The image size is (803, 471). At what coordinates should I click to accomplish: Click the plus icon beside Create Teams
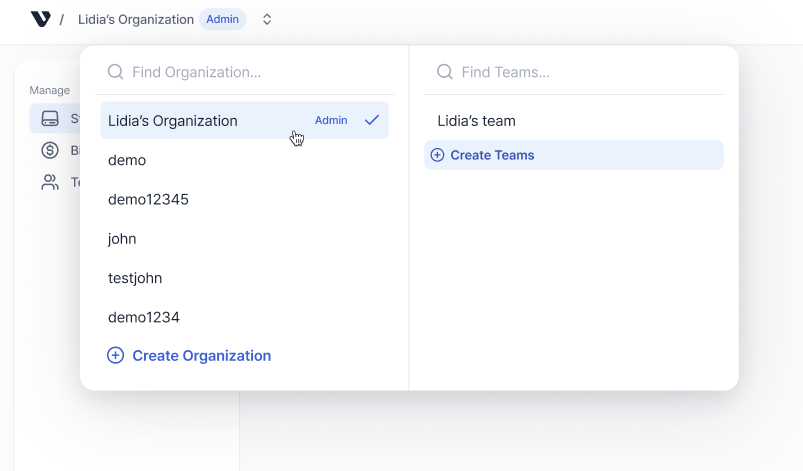[437, 155]
